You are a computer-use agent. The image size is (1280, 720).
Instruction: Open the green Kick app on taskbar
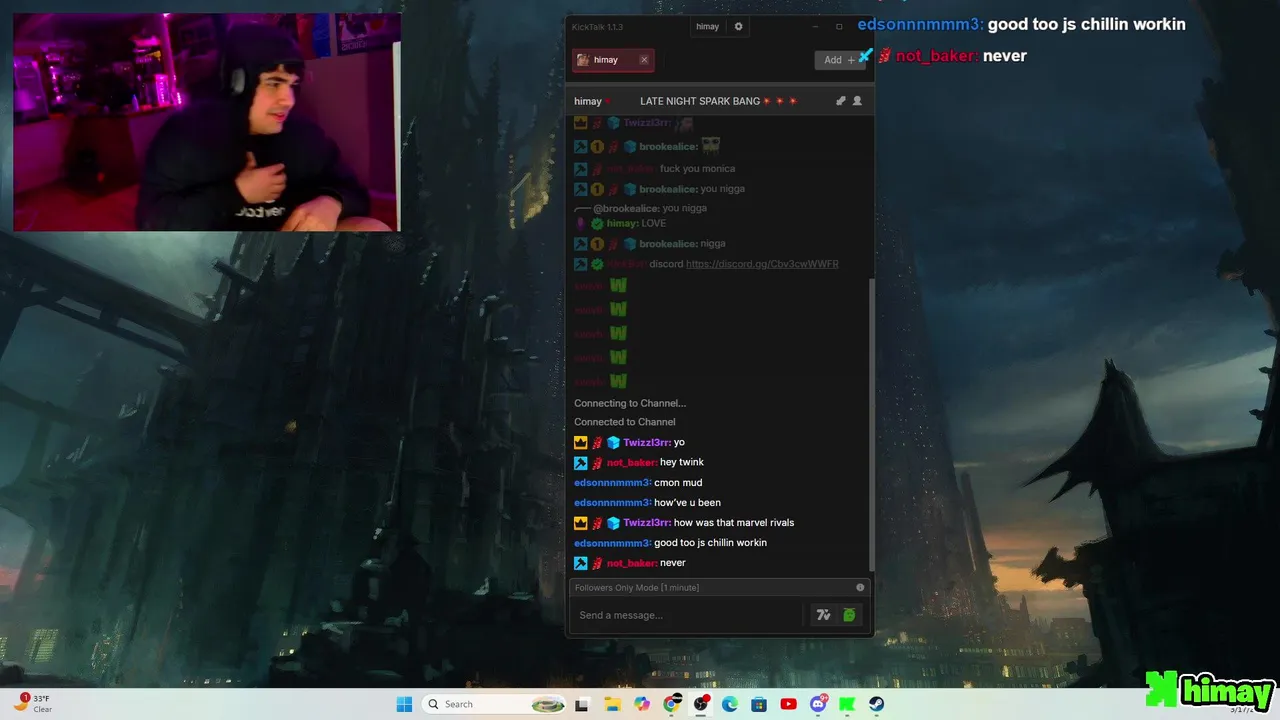coord(848,704)
